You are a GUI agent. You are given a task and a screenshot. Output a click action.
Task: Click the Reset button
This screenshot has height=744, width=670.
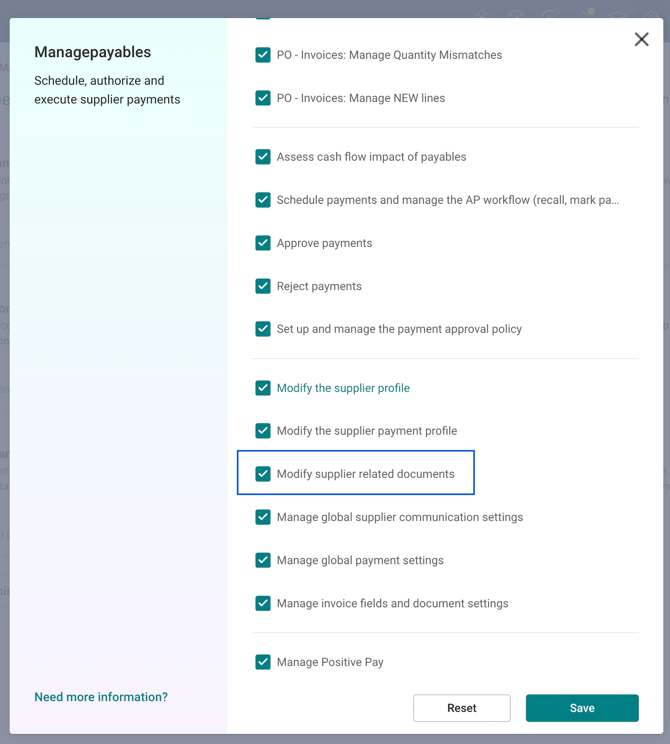click(x=461, y=708)
